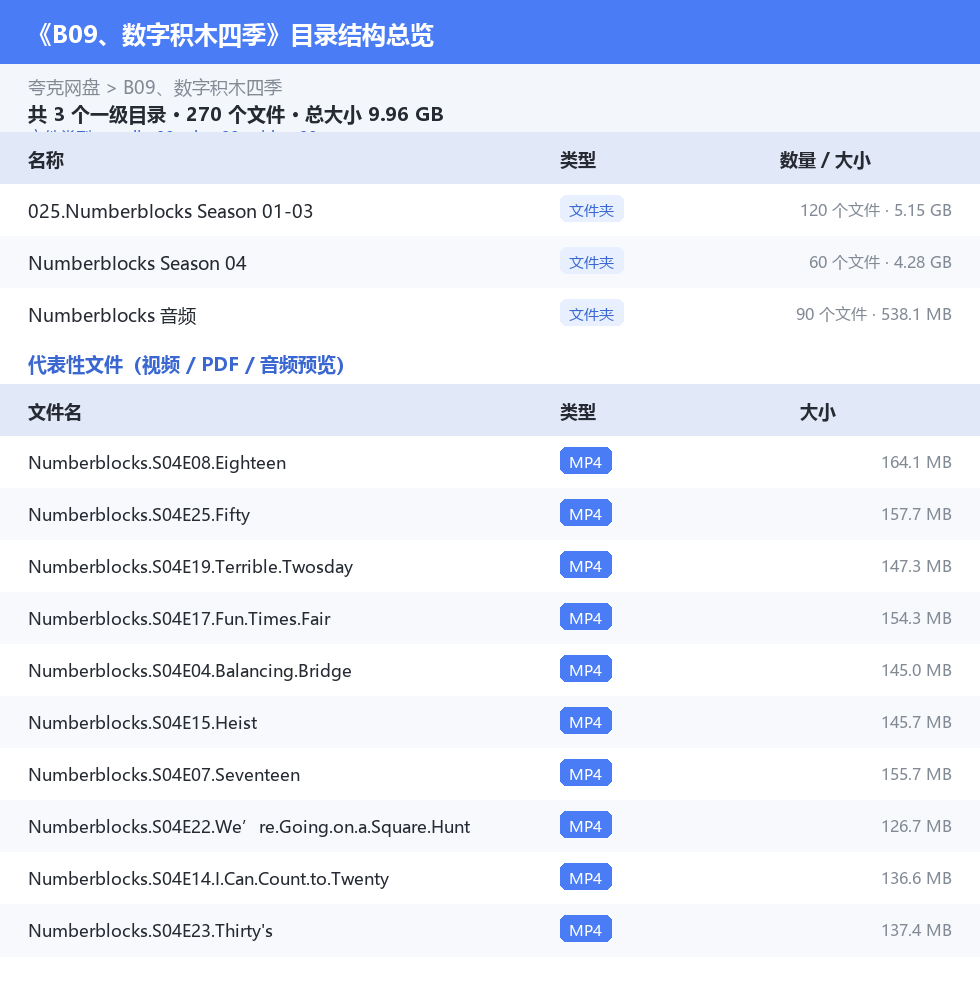Click 文件夹 badge in 025.Numberblocks Season 01-03 row
This screenshot has width=980, height=988.
point(592,209)
